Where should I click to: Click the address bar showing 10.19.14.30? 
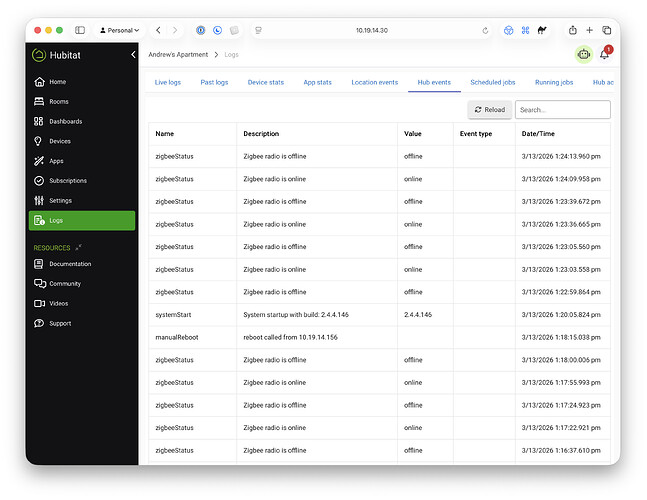click(372, 31)
